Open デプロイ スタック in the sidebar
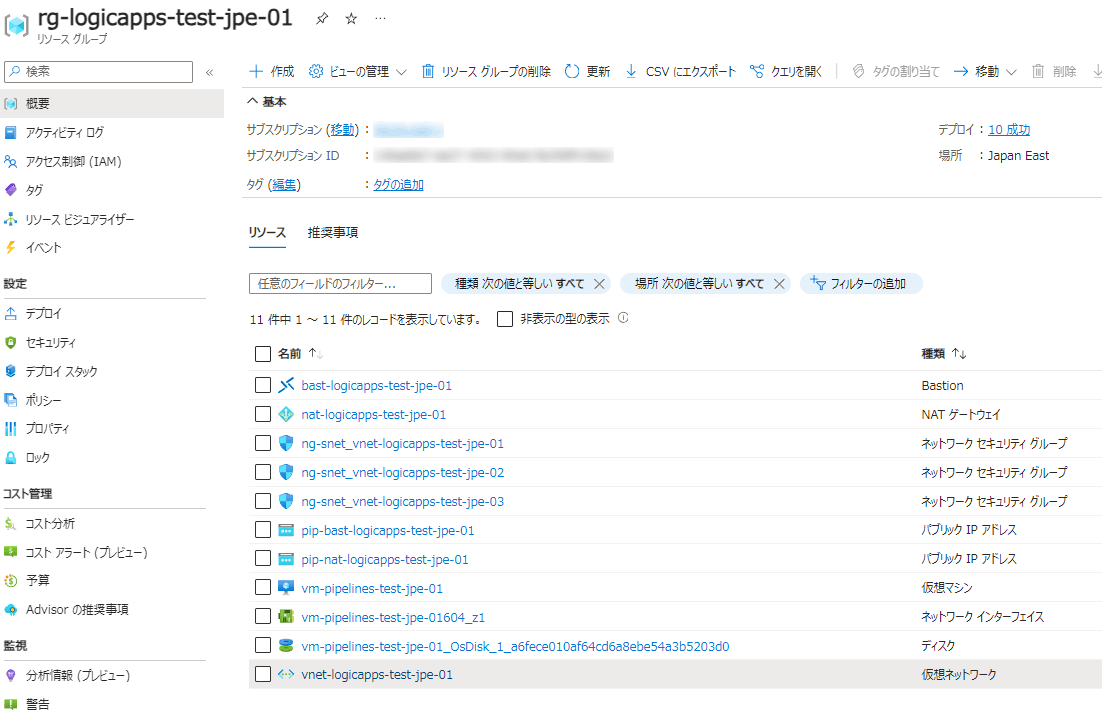 pyautogui.click(x=61, y=371)
